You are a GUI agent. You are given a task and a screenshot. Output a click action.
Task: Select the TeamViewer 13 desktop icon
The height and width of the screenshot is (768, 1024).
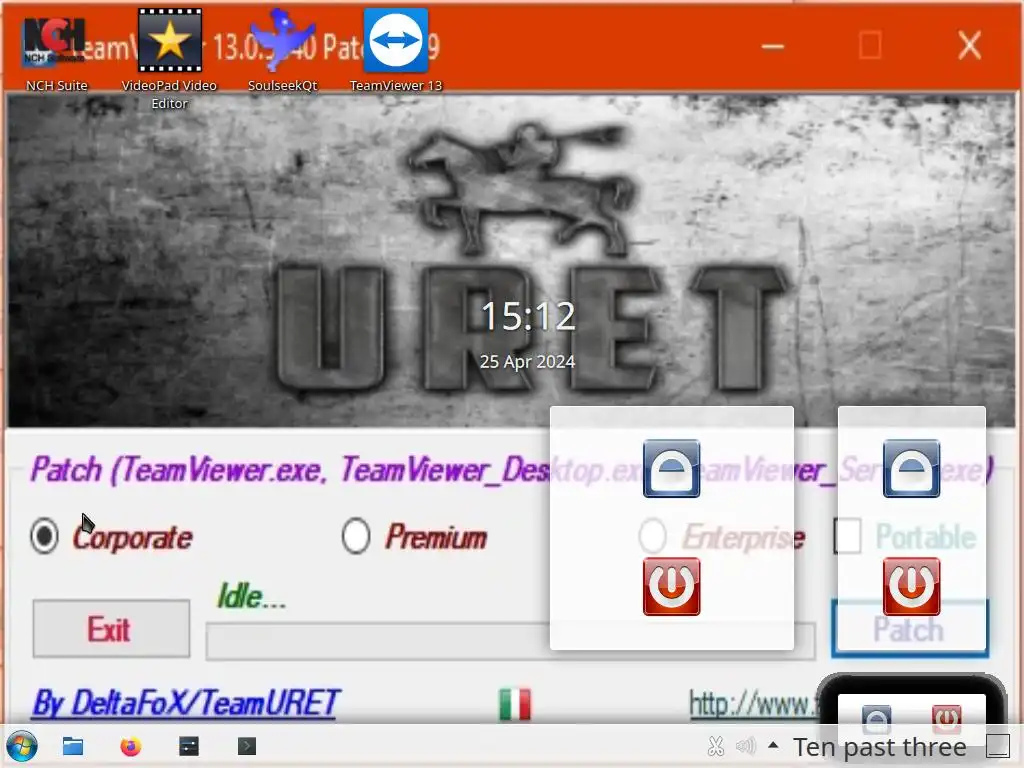[x=396, y=51]
